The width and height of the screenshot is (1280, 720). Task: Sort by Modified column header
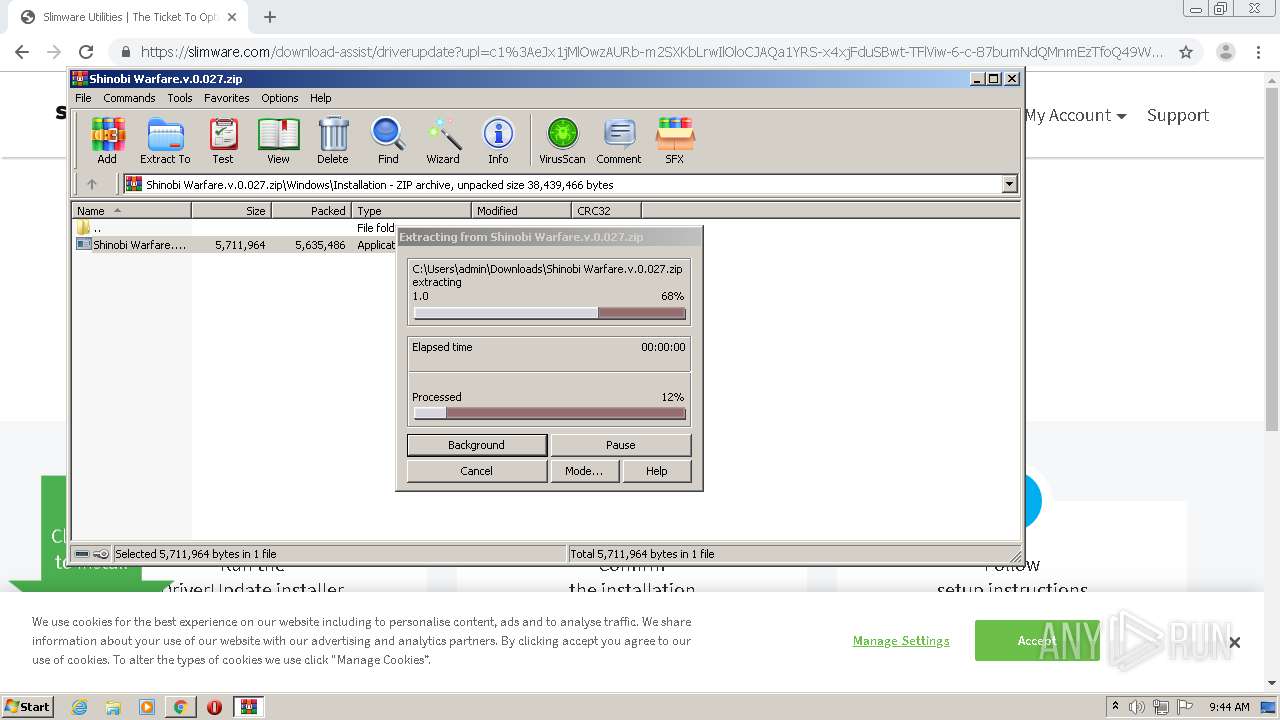click(x=521, y=210)
